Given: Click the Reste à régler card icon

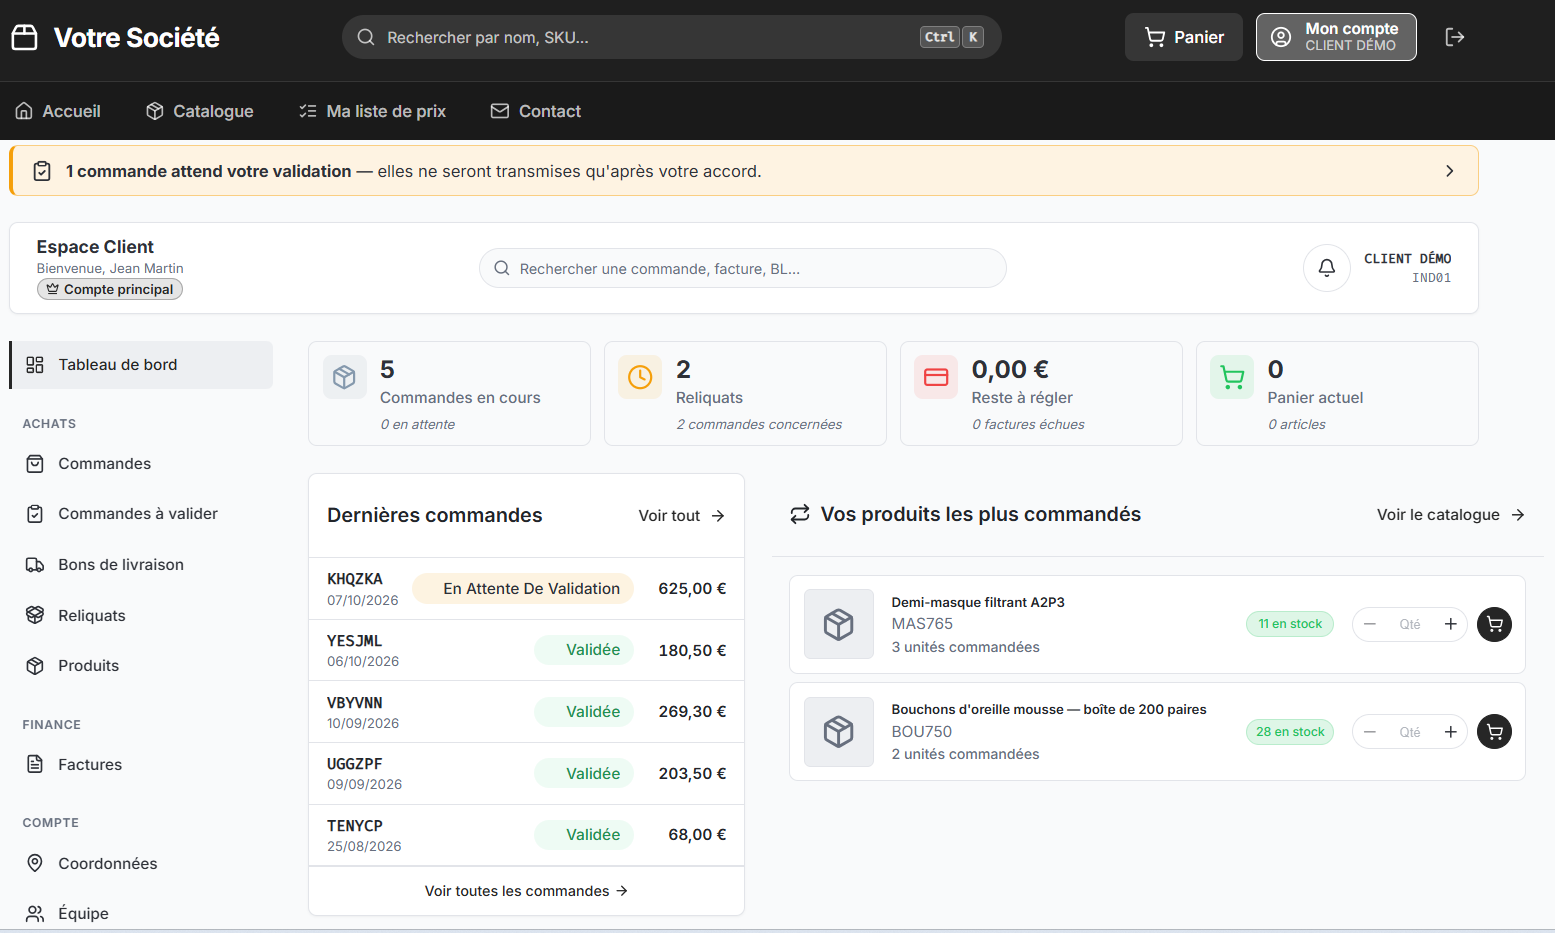Looking at the screenshot, I should point(936,377).
